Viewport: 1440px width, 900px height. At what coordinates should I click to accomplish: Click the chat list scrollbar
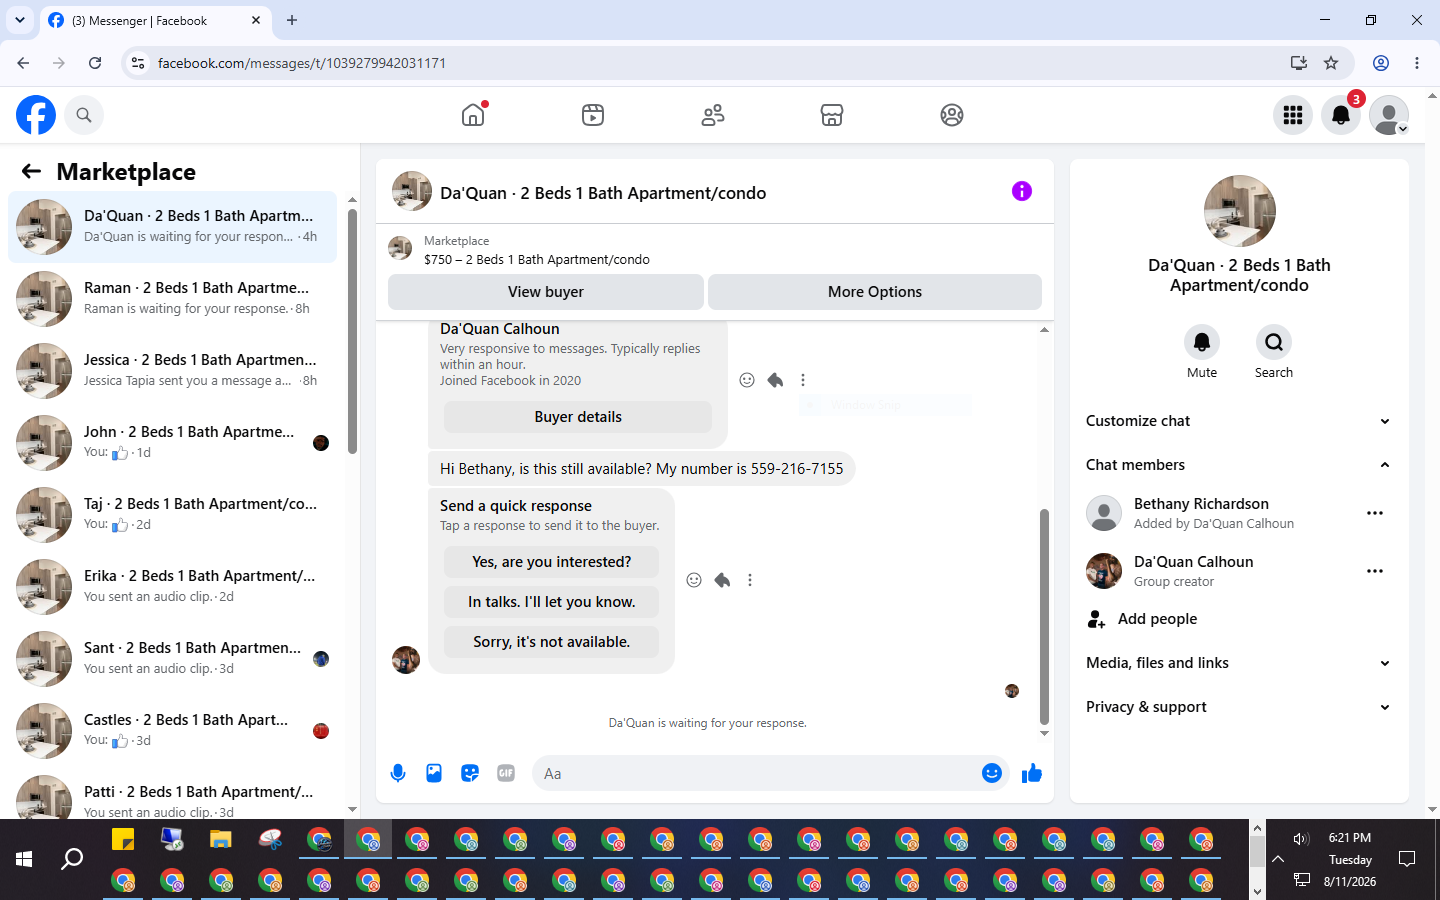(352, 330)
